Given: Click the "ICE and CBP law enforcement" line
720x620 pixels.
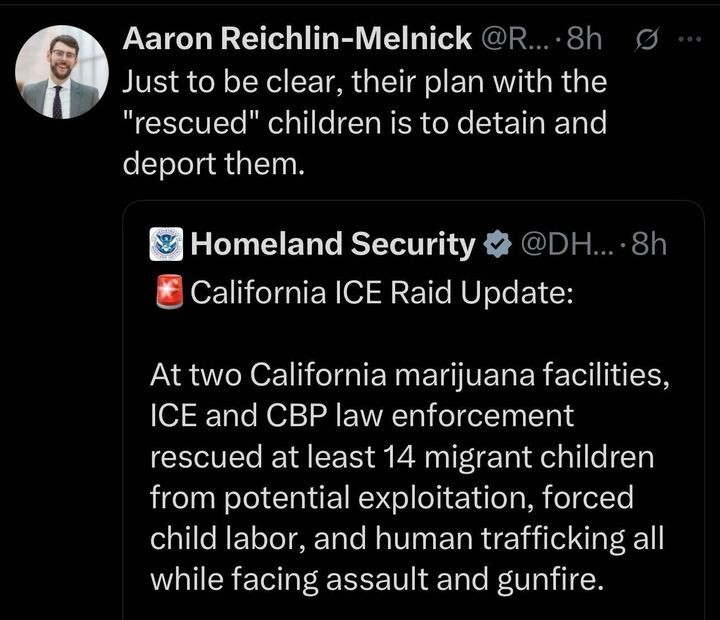Looking at the screenshot, I should point(362,415).
